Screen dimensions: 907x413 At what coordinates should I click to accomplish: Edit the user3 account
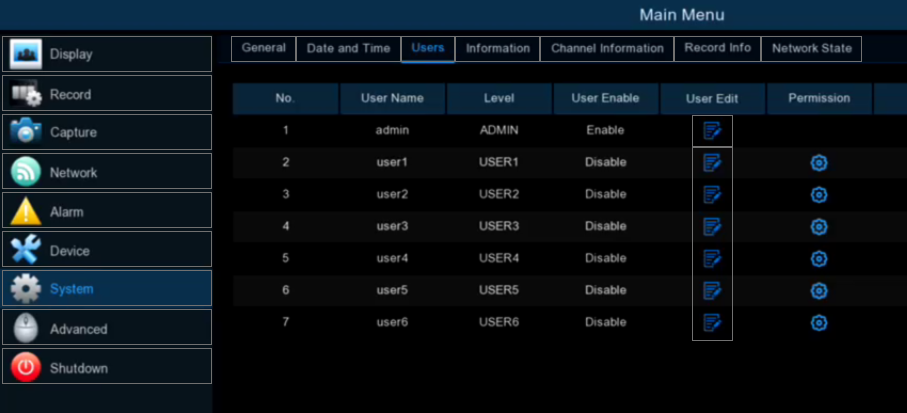[712, 227]
